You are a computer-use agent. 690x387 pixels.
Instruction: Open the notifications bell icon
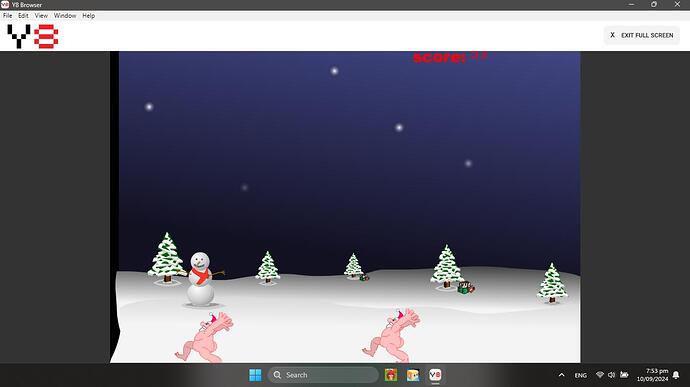[676, 375]
